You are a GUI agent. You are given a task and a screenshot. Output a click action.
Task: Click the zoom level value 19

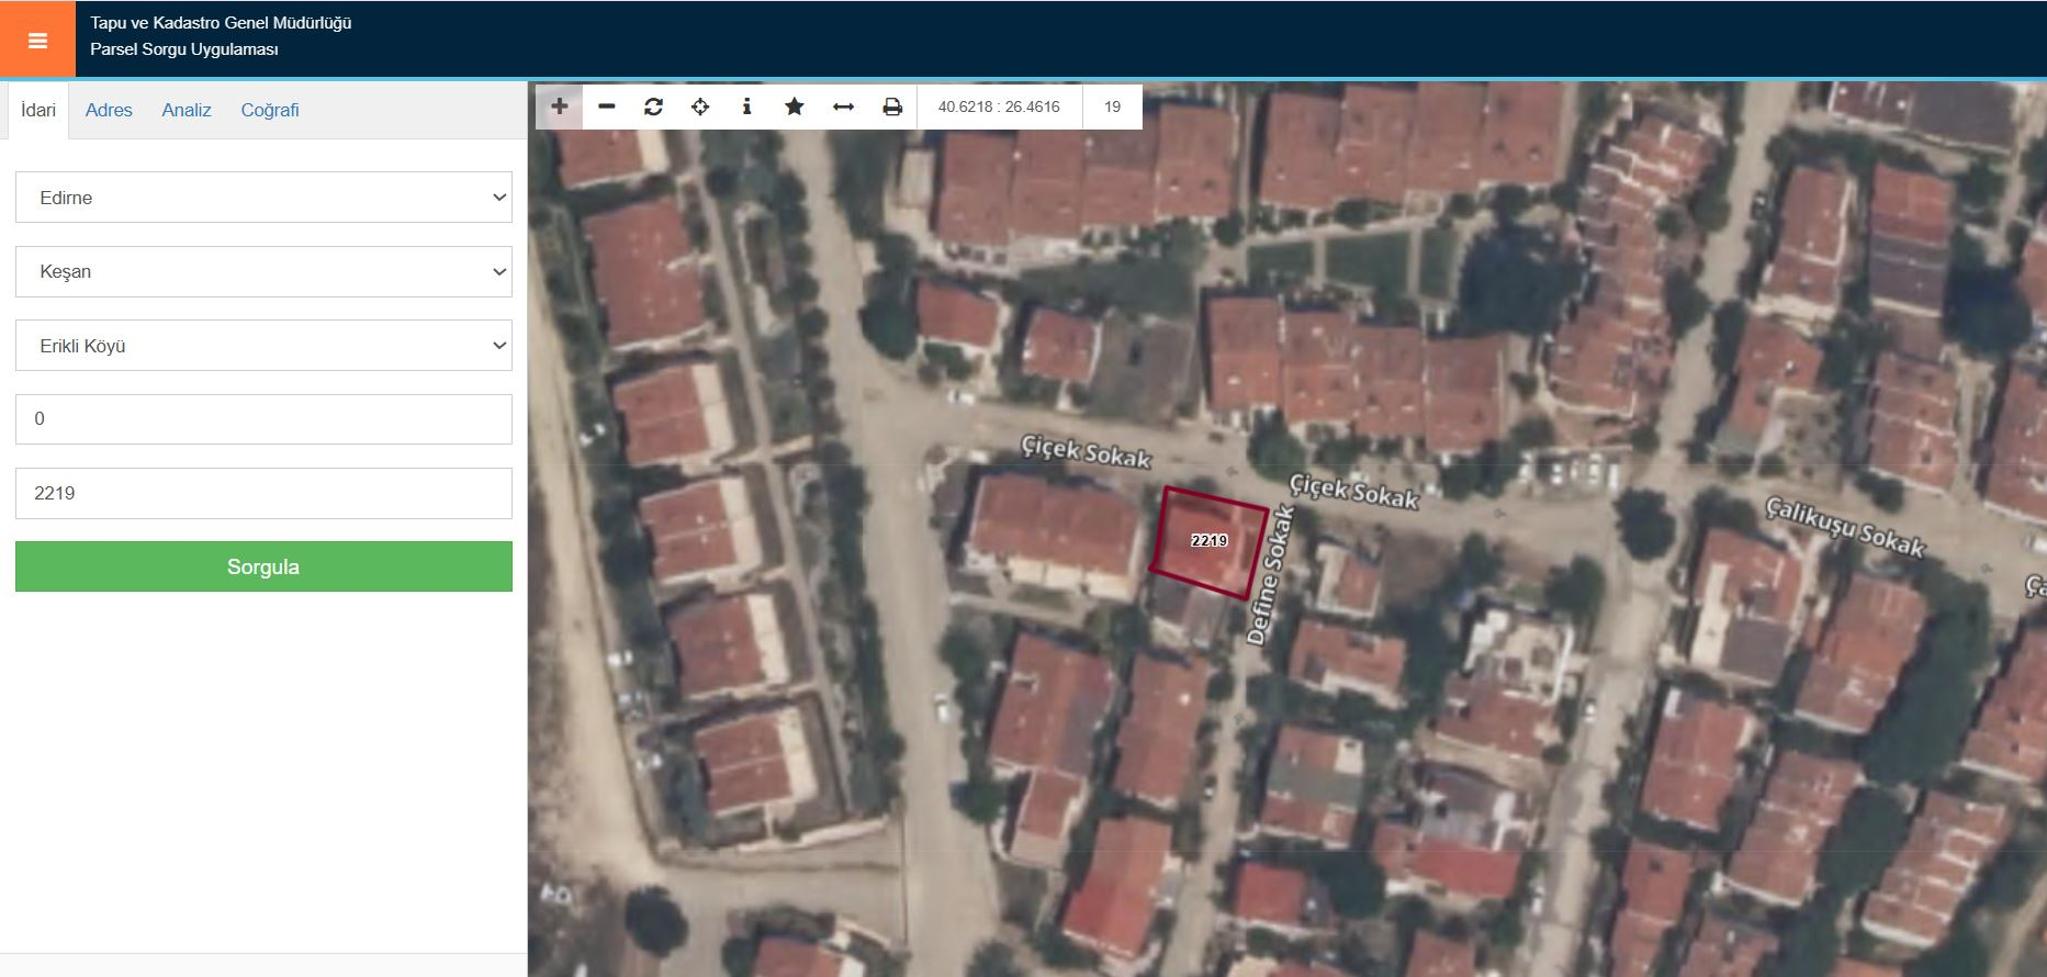click(1112, 107)
